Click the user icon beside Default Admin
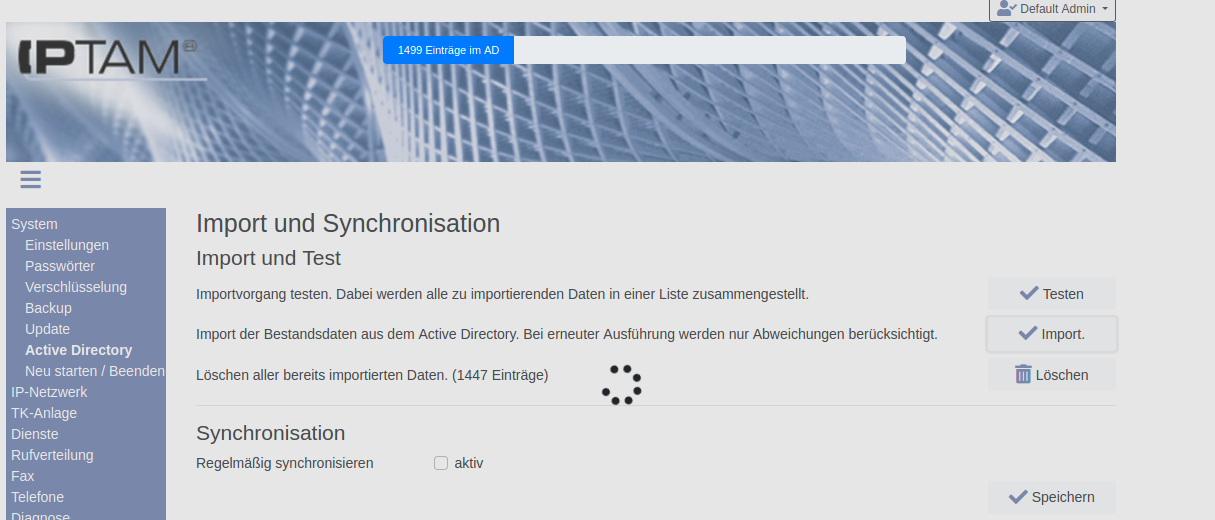Screen dimensions: 1215x520 tap(1006, 8)
